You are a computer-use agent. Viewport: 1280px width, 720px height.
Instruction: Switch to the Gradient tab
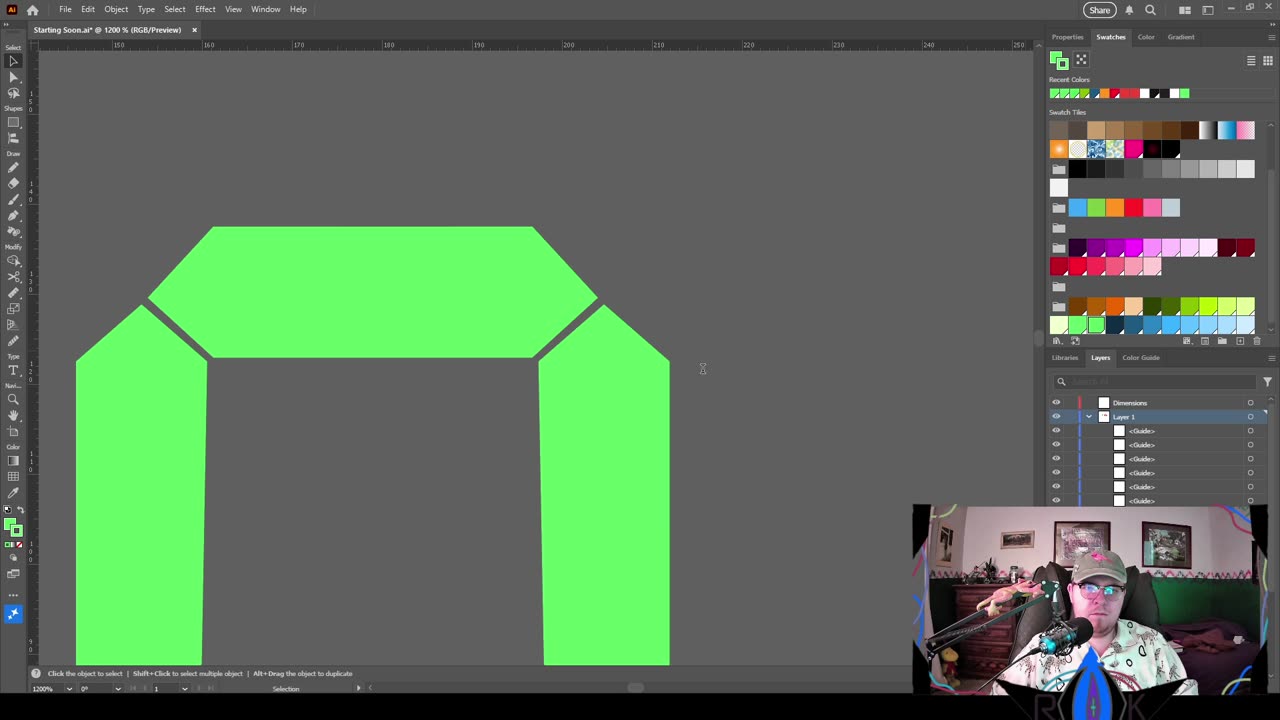[x=1181, y=37]
